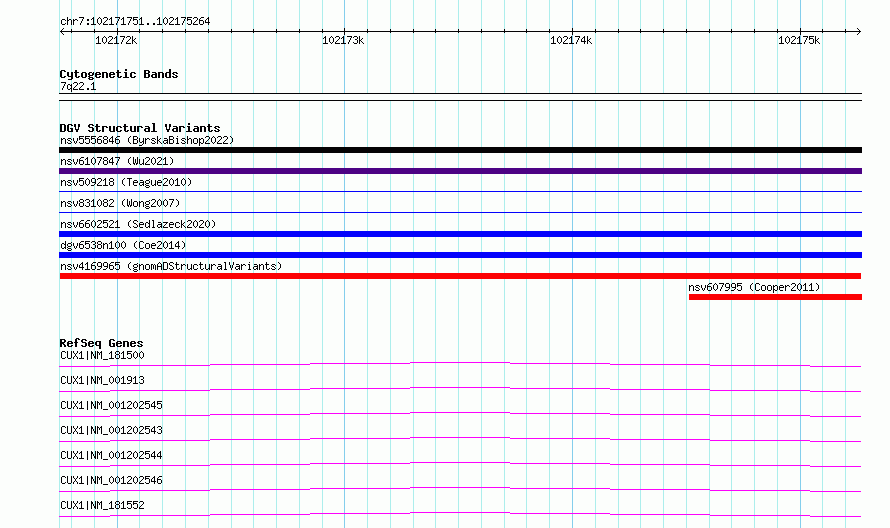Open the RefSeq Genes track title

click(x=101, y=343)
